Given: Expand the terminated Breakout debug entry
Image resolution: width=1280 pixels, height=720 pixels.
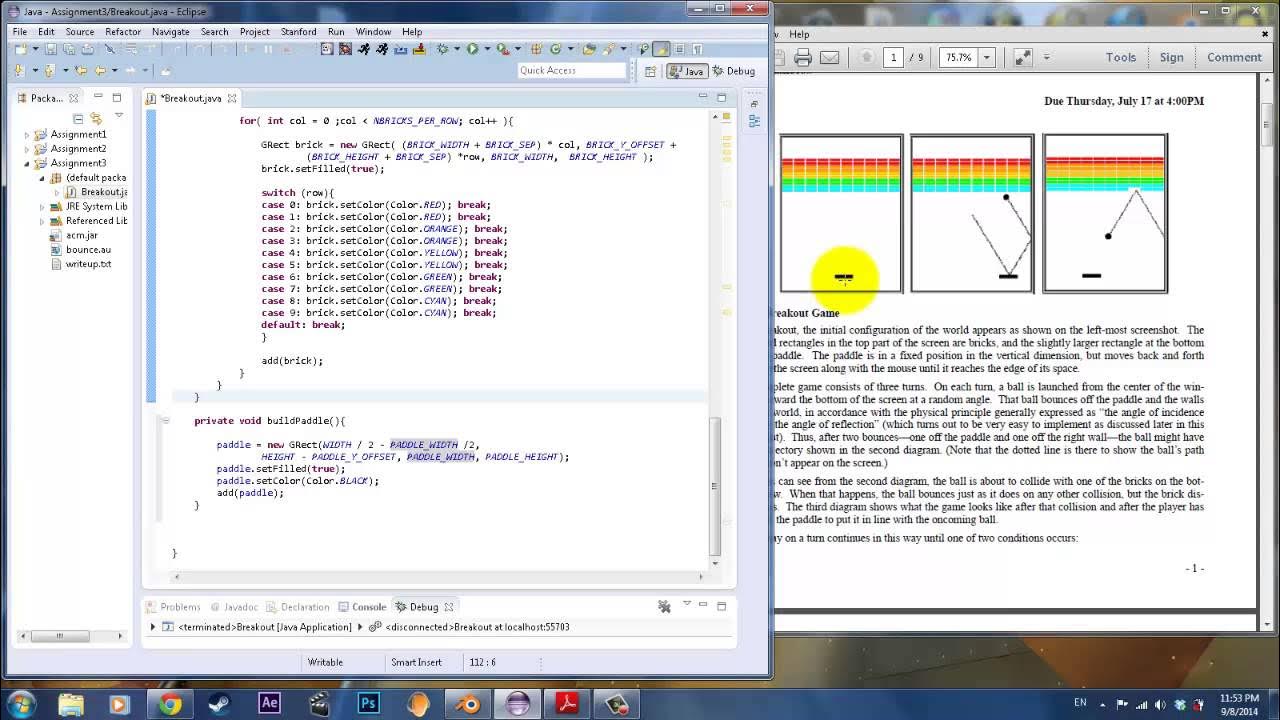Looking at the screenshot, I should 153,627.
